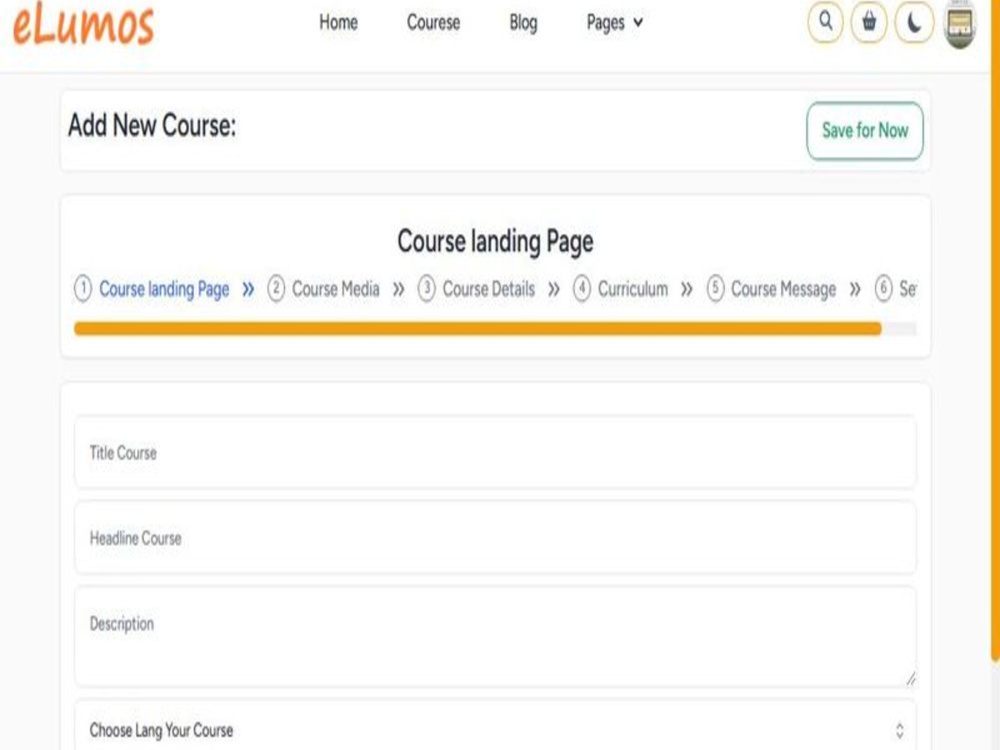Open the shopping basket icon
This screenshot has height=750, width=1000.
click(869, 22)
